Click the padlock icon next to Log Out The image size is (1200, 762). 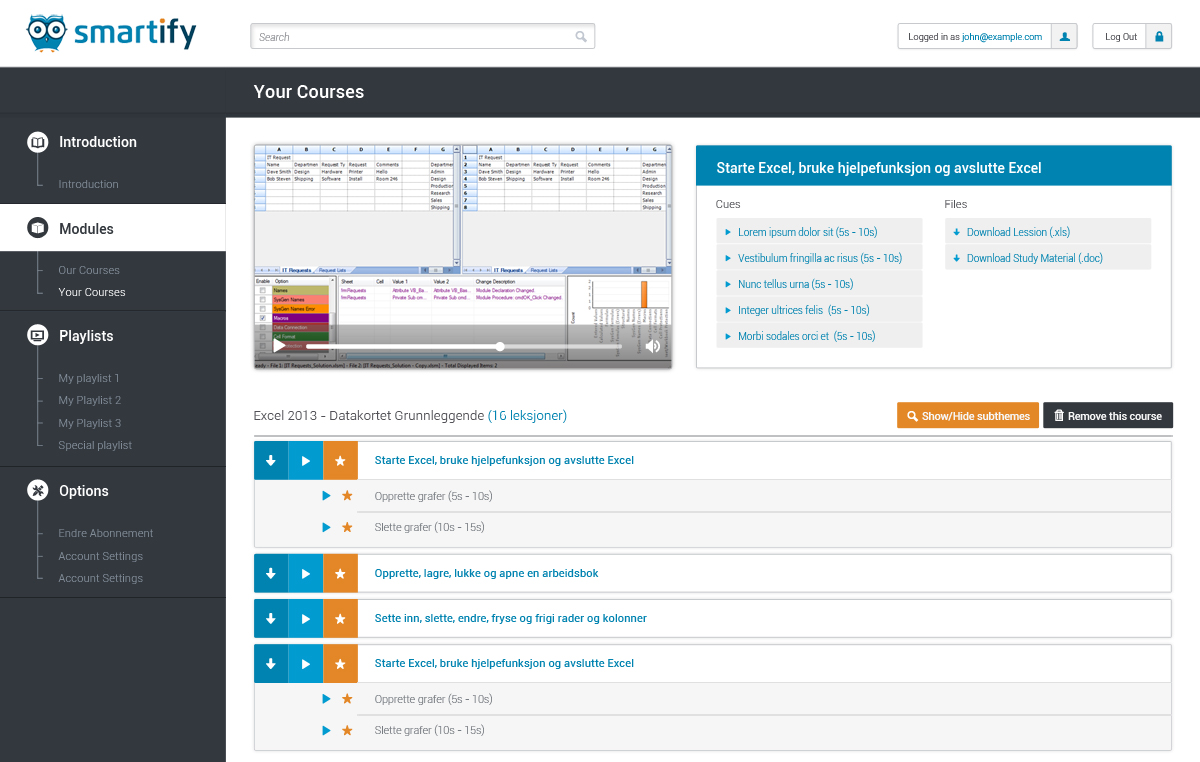coord(1159,37)
